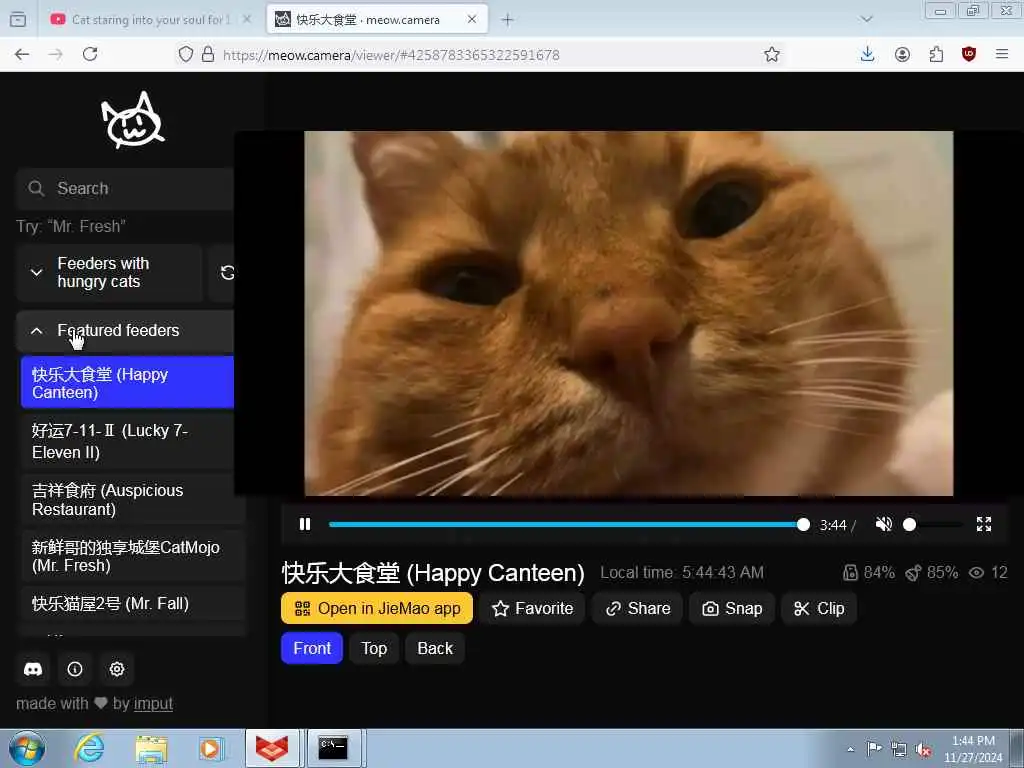Open command prompt taskbar window
1024x768 pixels.
coord(333,748)
